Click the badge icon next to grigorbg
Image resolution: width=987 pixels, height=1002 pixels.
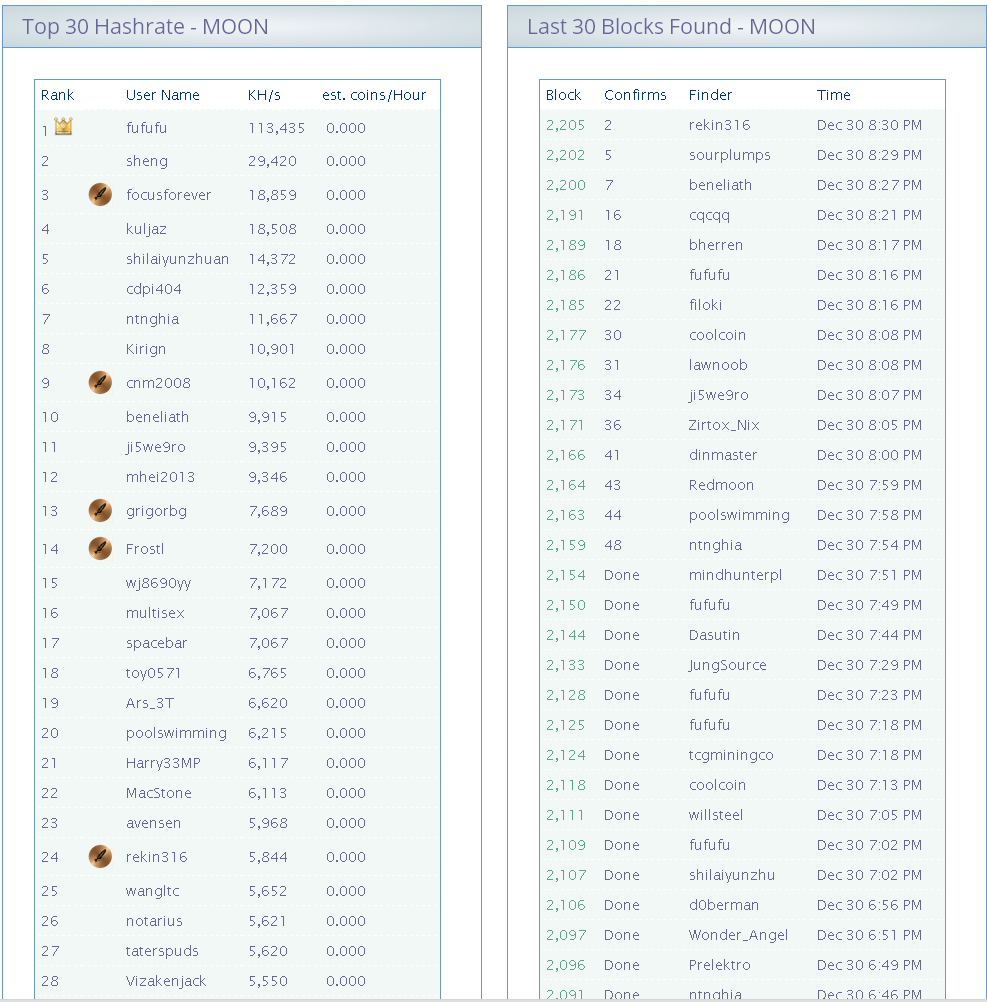[100, 510]
